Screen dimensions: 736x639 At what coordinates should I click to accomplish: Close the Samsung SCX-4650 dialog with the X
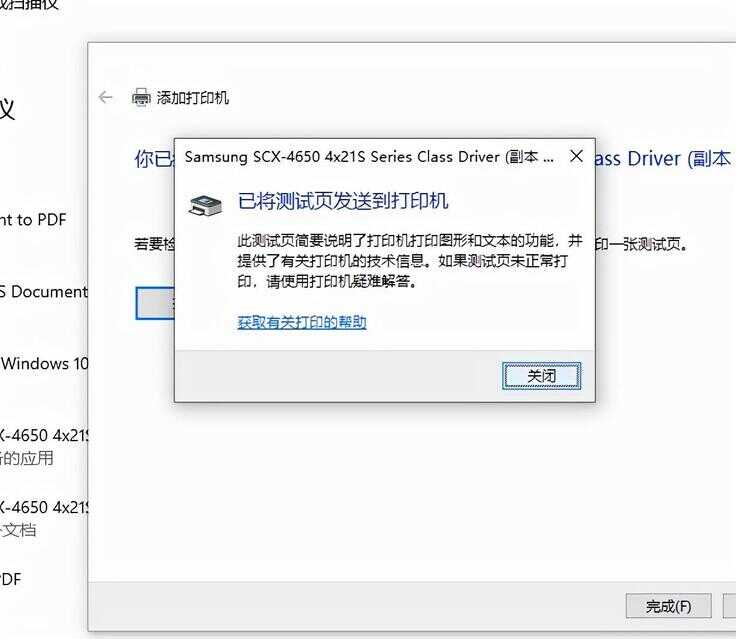tap(576, 156)
